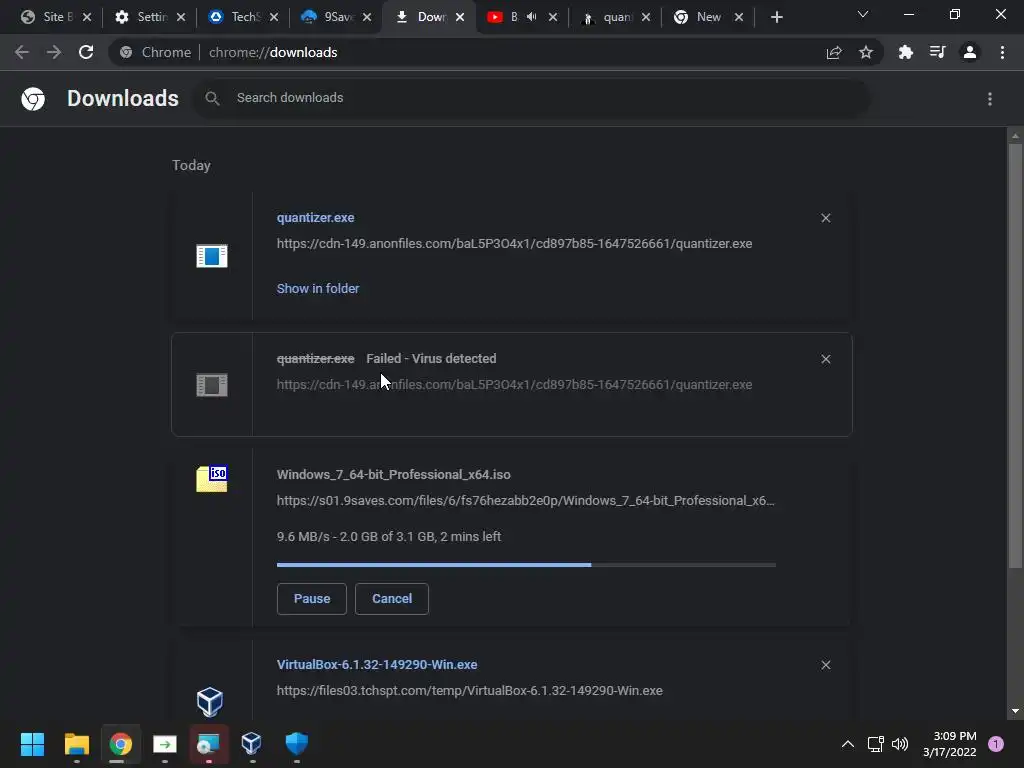
Task: Share this page icon in address bar
Action: point(834,53)
